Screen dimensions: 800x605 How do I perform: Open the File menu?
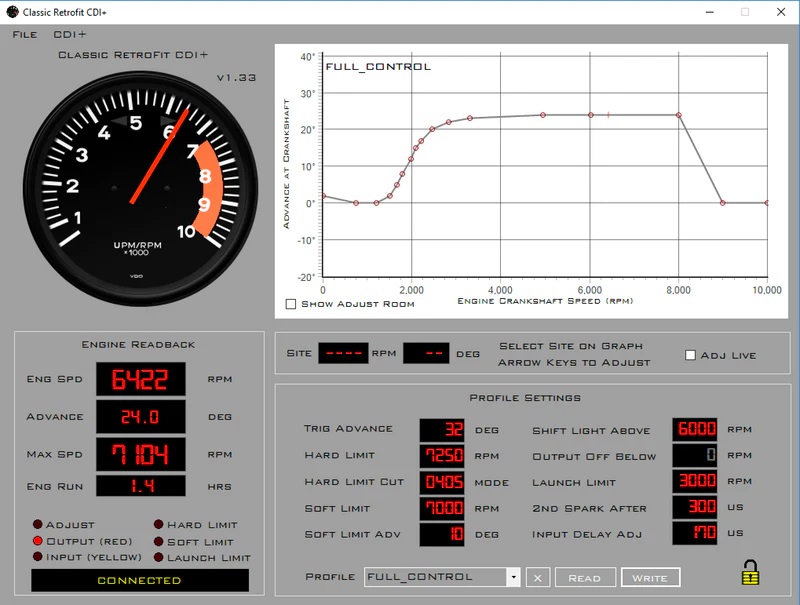25,34
